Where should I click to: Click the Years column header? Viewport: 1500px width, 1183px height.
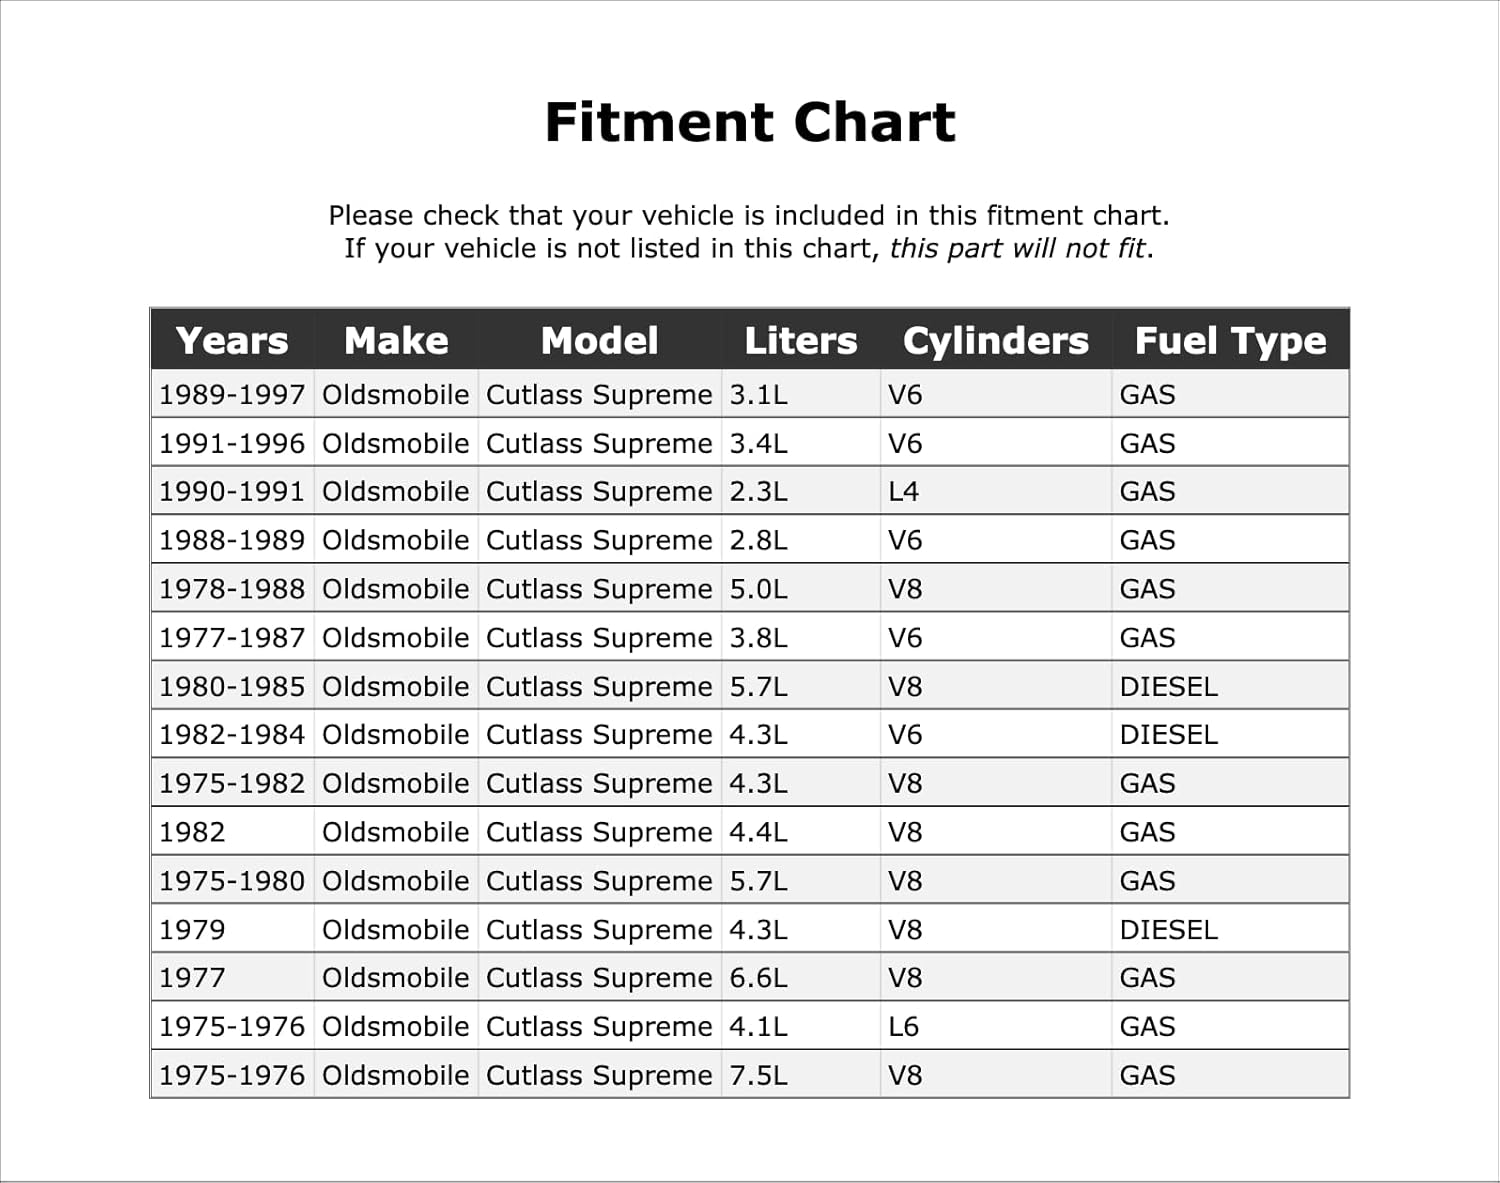point(232,341)
